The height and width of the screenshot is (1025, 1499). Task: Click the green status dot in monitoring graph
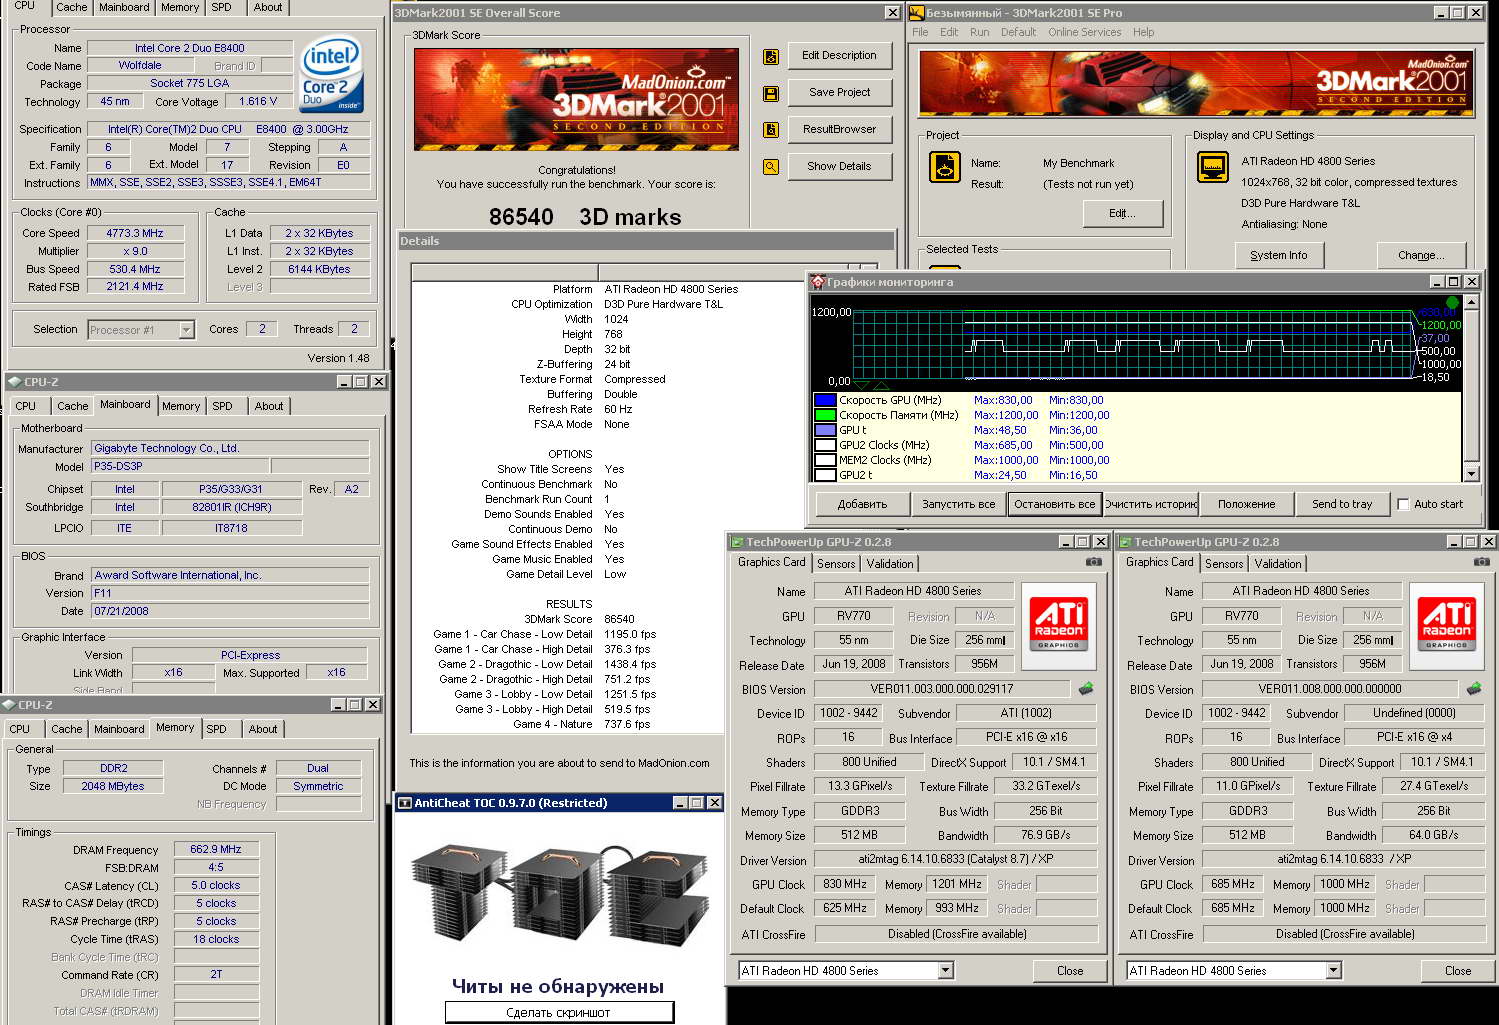tap(1452, 302)
